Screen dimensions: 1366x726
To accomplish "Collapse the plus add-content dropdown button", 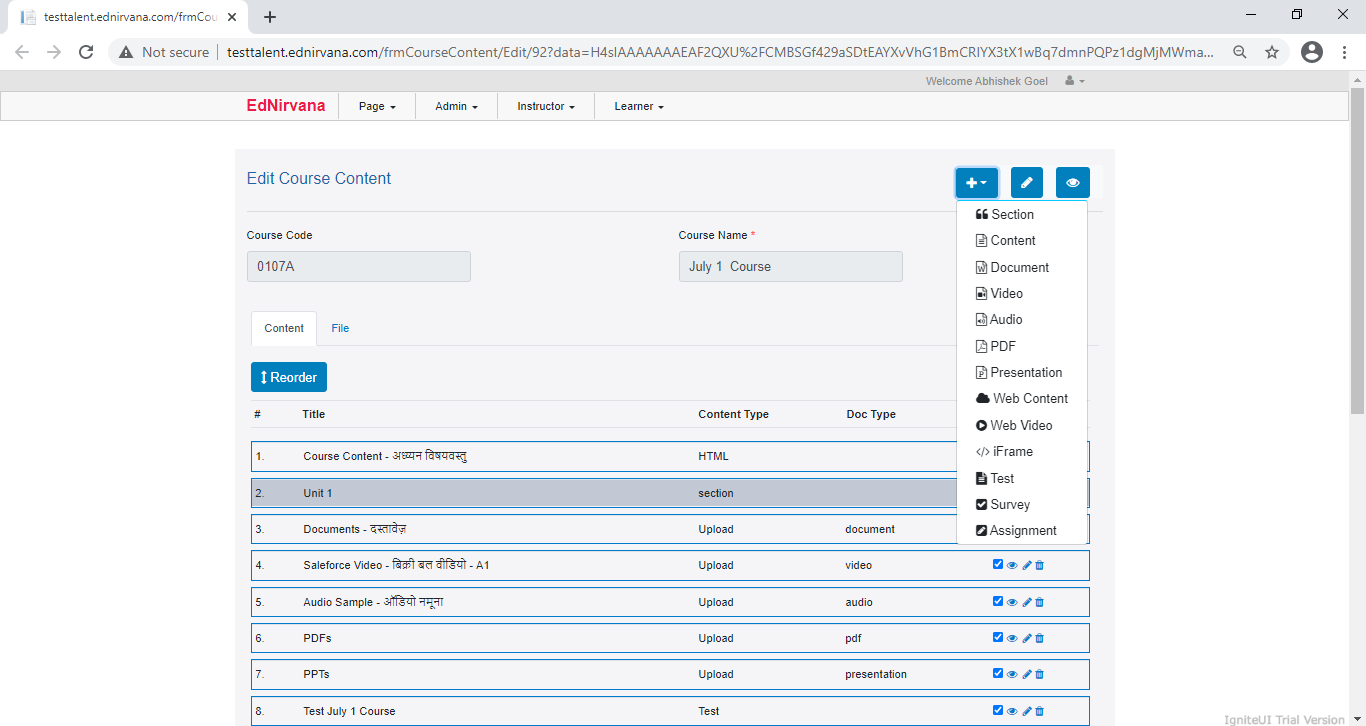I will (976, 183).
